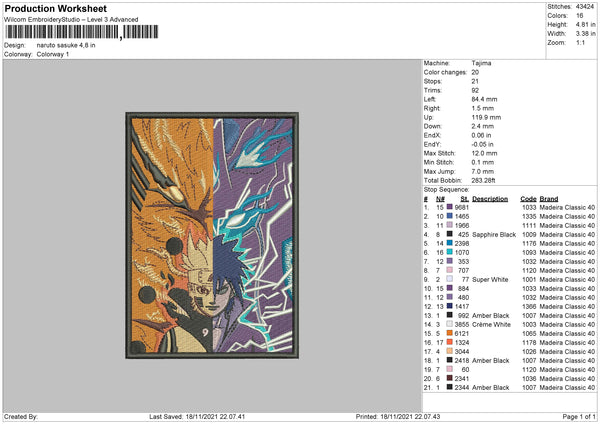Click the 'Description' column header
The width and height of the screenshot is (600, 424).
pos(490,199)
